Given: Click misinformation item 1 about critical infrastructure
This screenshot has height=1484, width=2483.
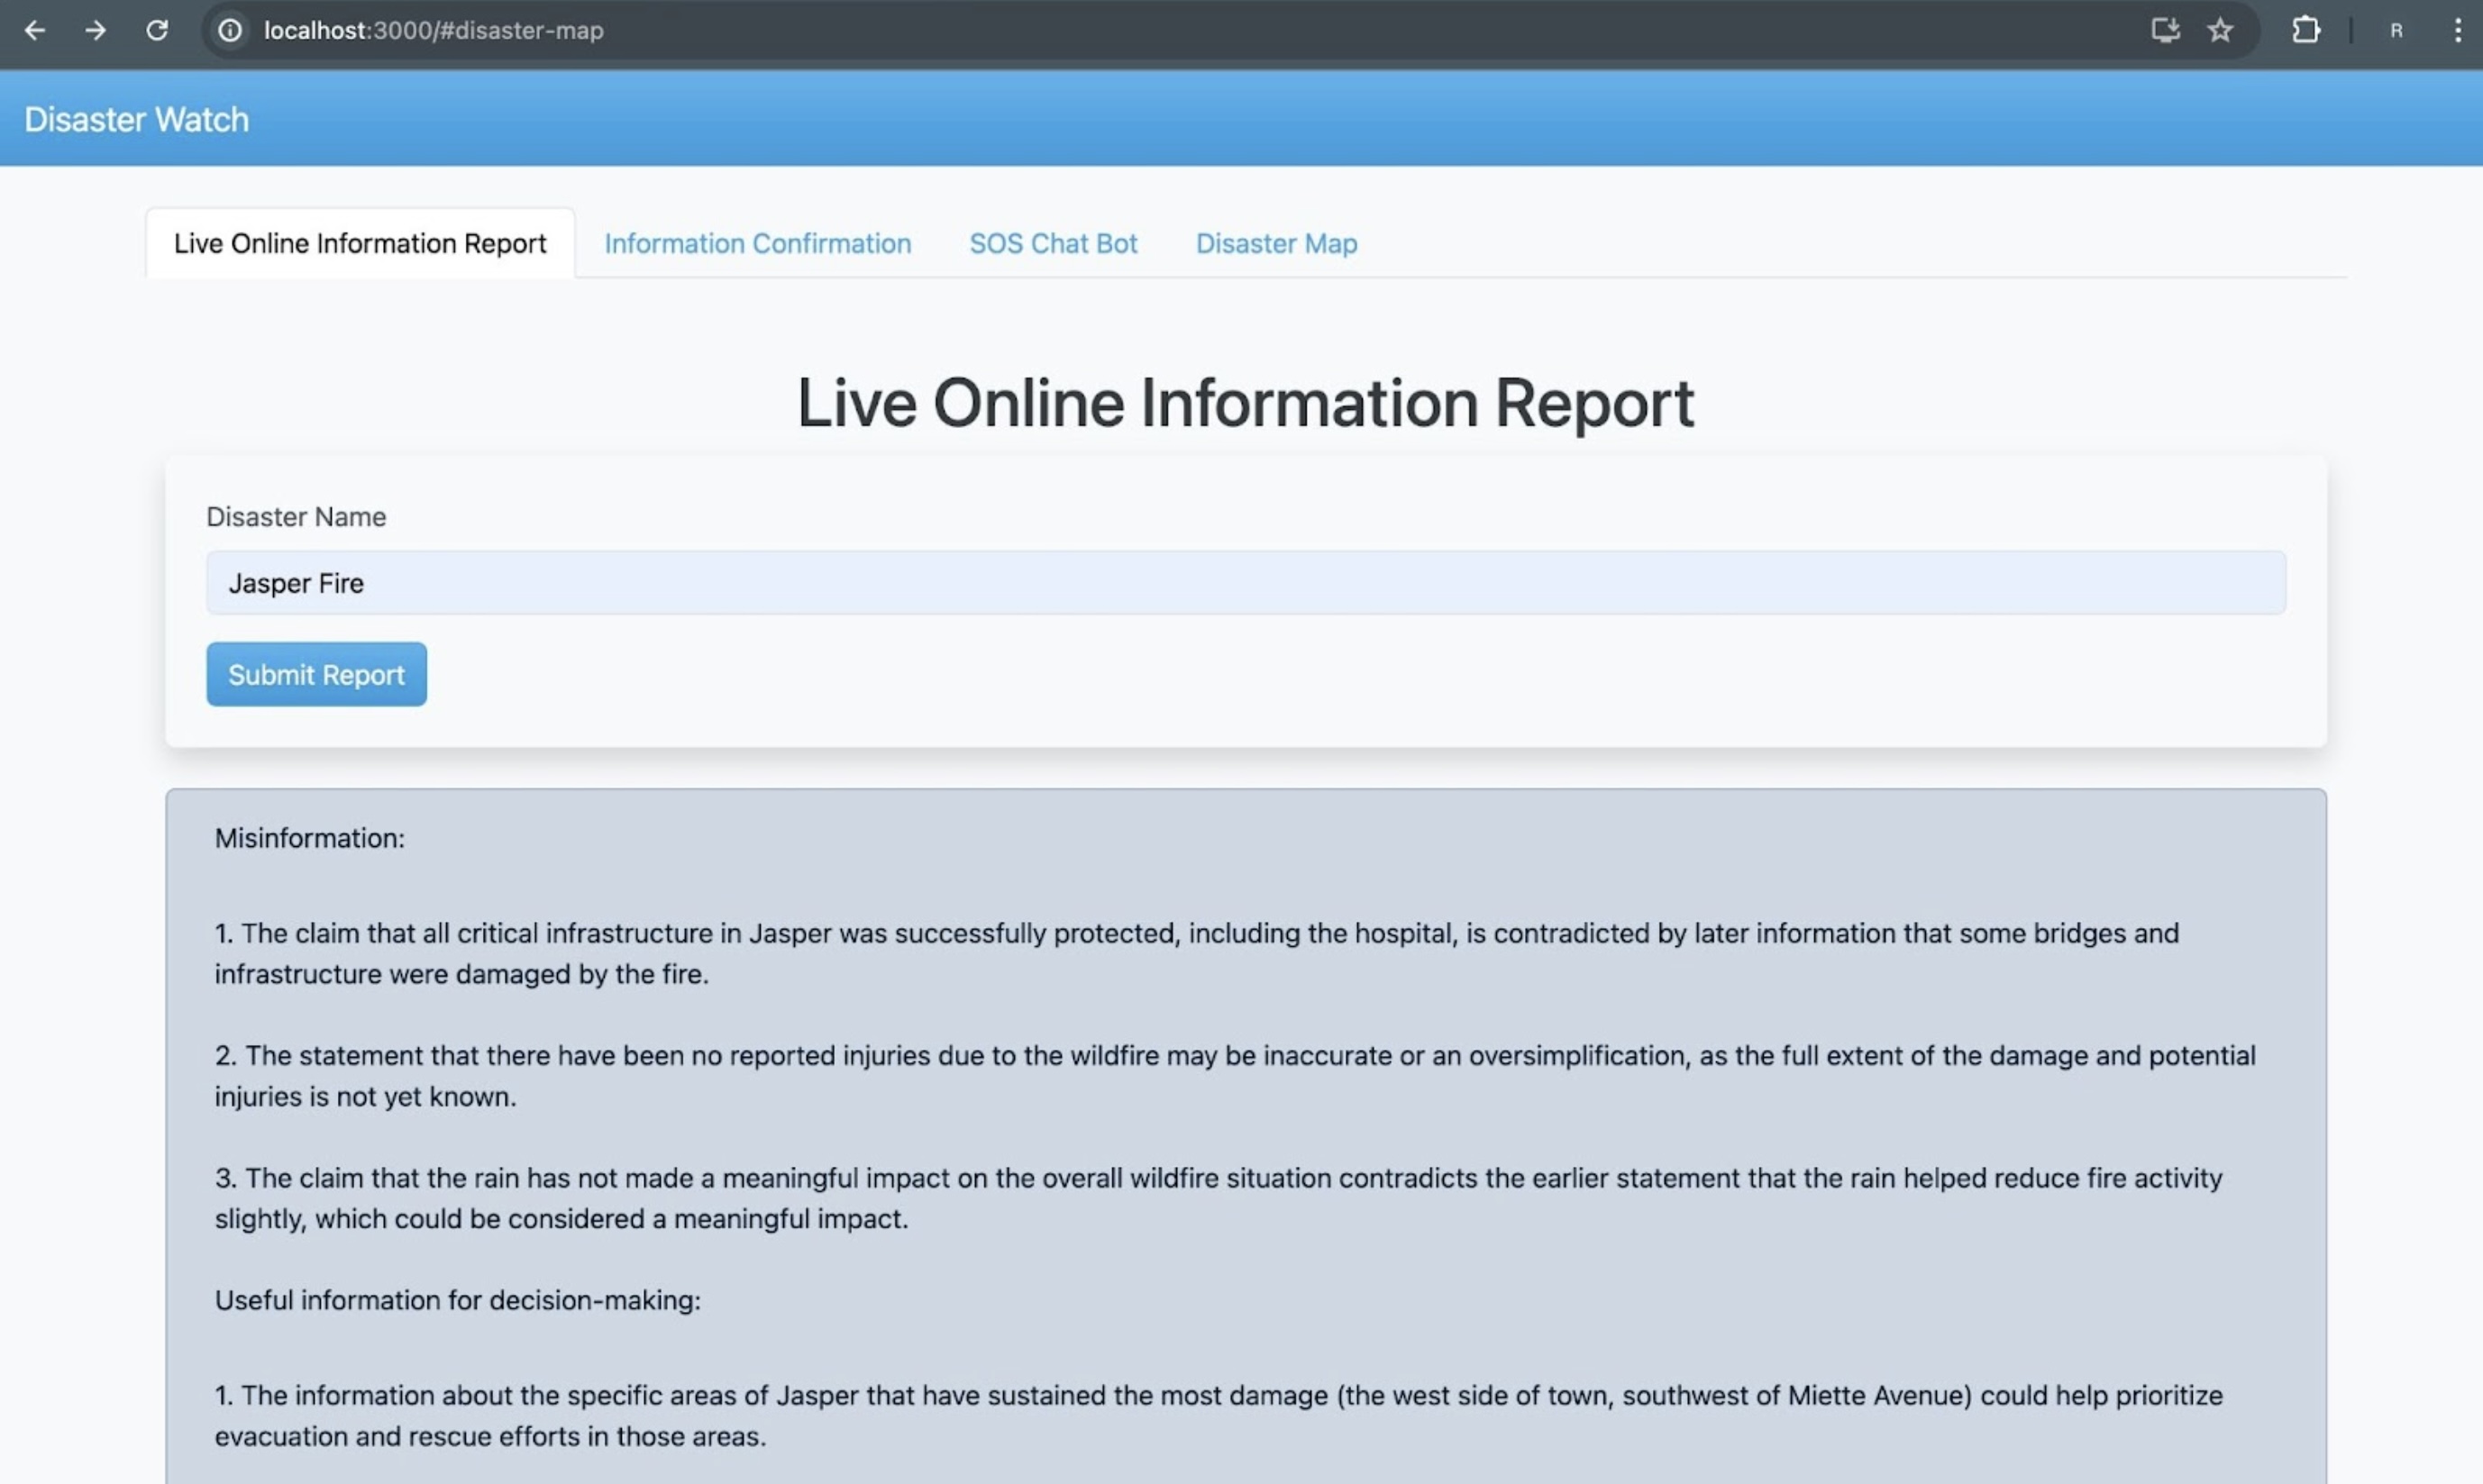Looking at the screenshot, I should tap(1197, 953).
